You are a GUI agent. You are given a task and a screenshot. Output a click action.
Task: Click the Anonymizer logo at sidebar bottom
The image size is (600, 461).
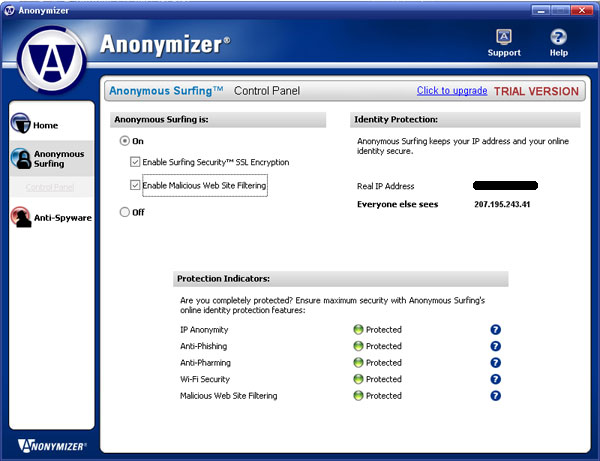pos(52,446)
